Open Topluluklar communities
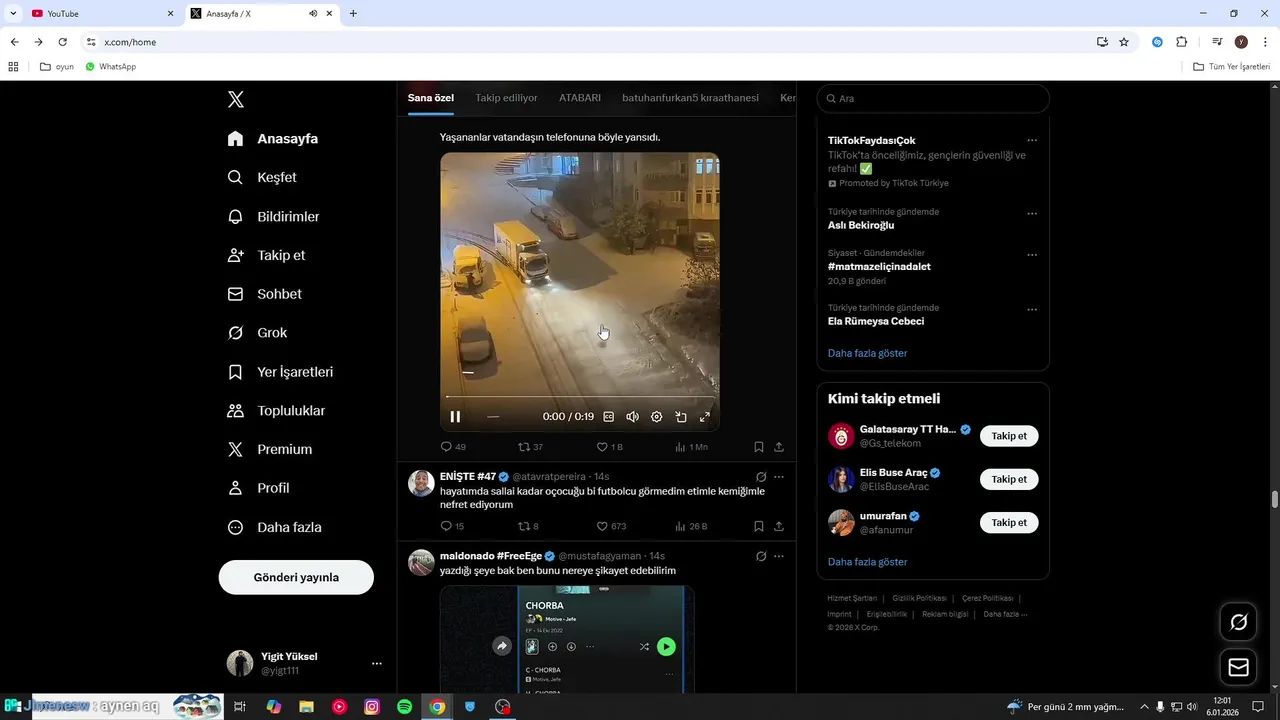 pyautogui.click(x=276, y=411)
